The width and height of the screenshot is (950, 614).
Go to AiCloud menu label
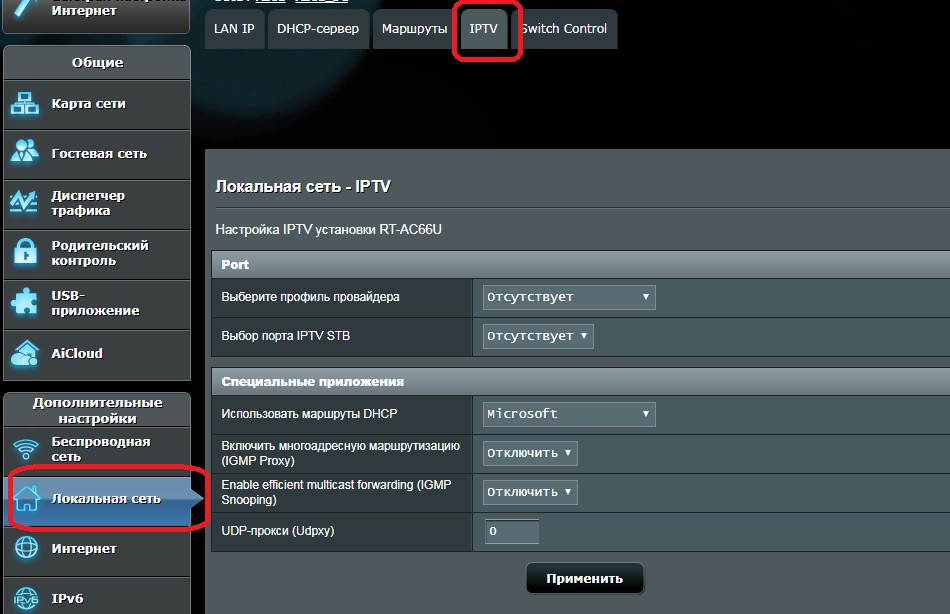coord(77,353)
